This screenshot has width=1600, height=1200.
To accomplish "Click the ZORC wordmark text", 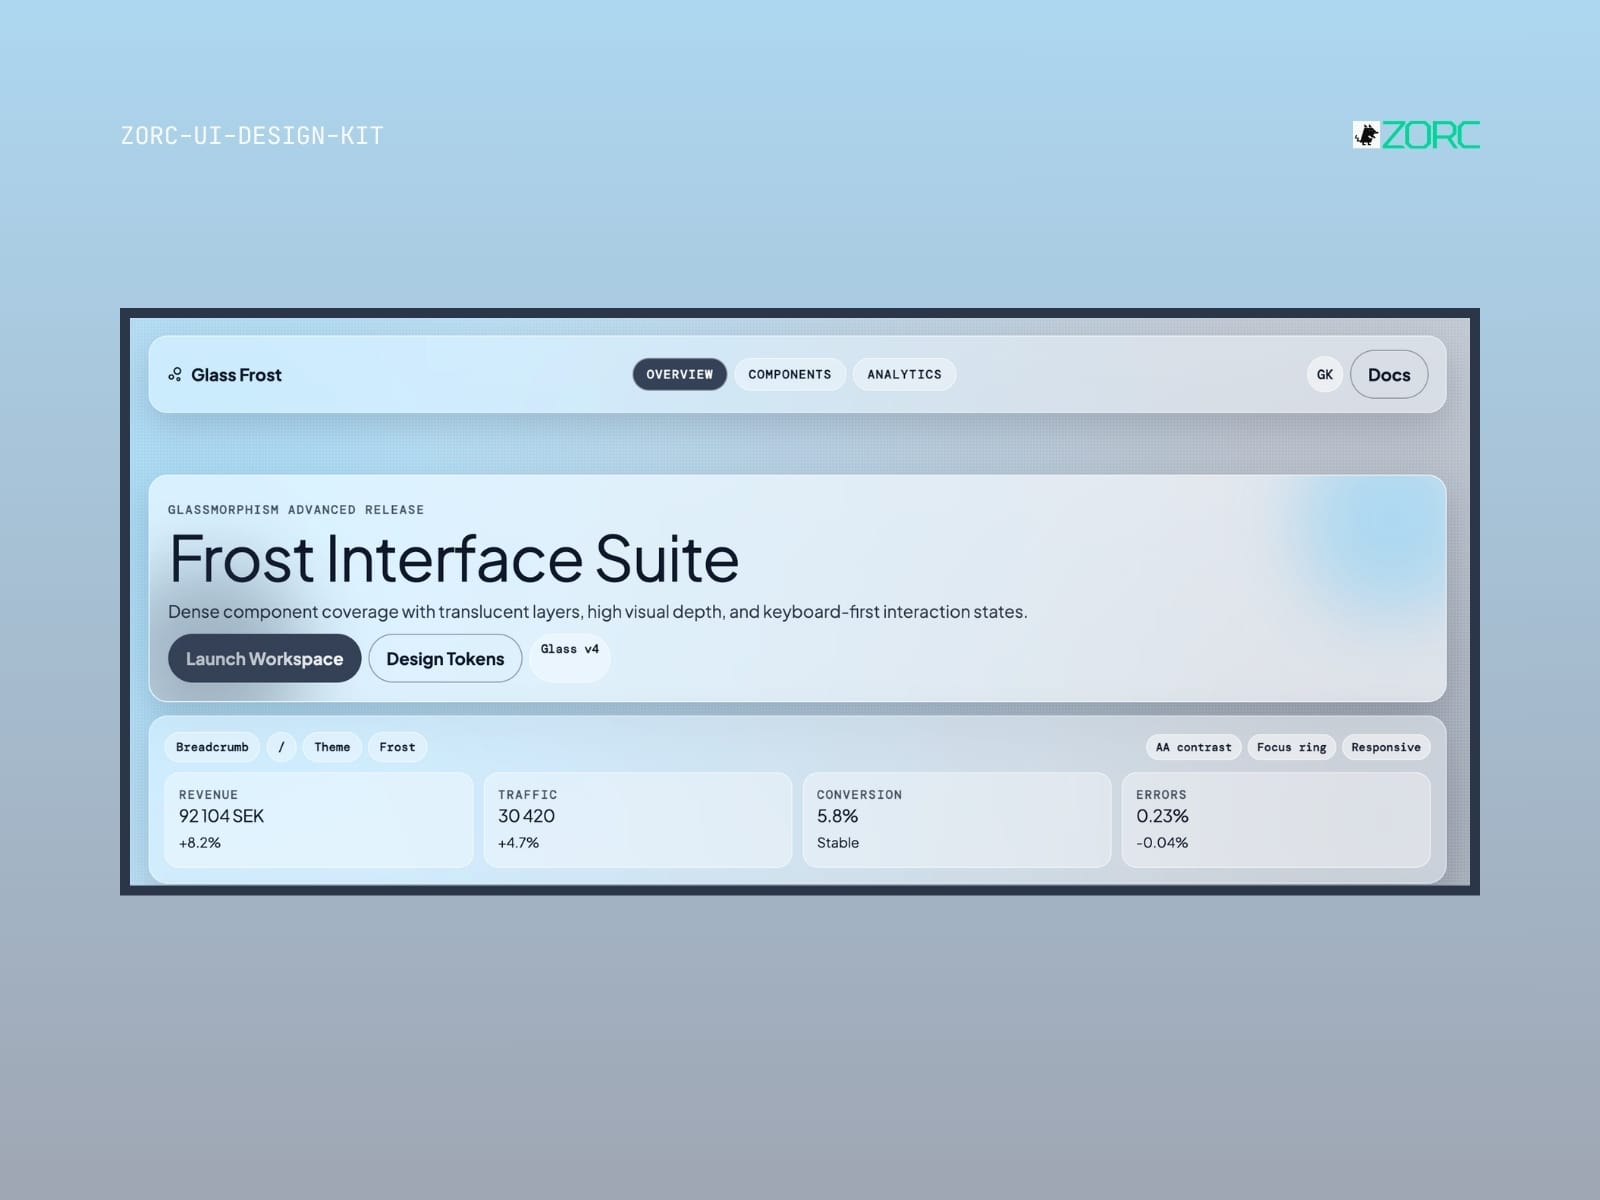I will click(1431, 135).
